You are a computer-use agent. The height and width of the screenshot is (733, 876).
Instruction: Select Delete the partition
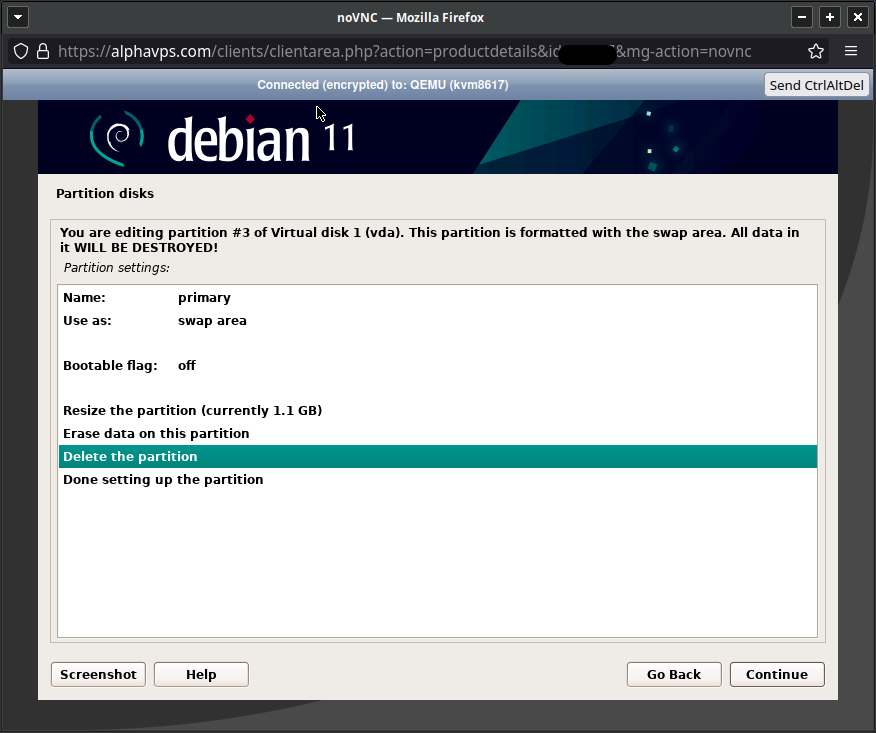click(437, 456)
